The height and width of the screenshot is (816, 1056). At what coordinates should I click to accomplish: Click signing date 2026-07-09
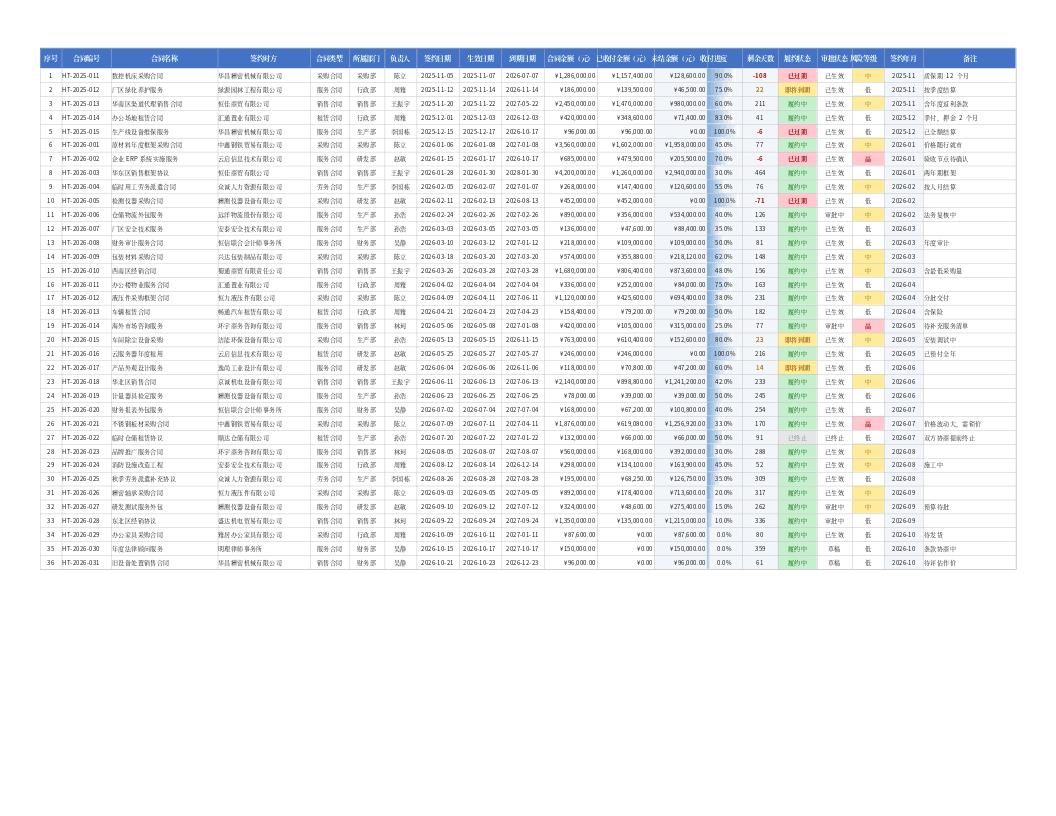437,424
